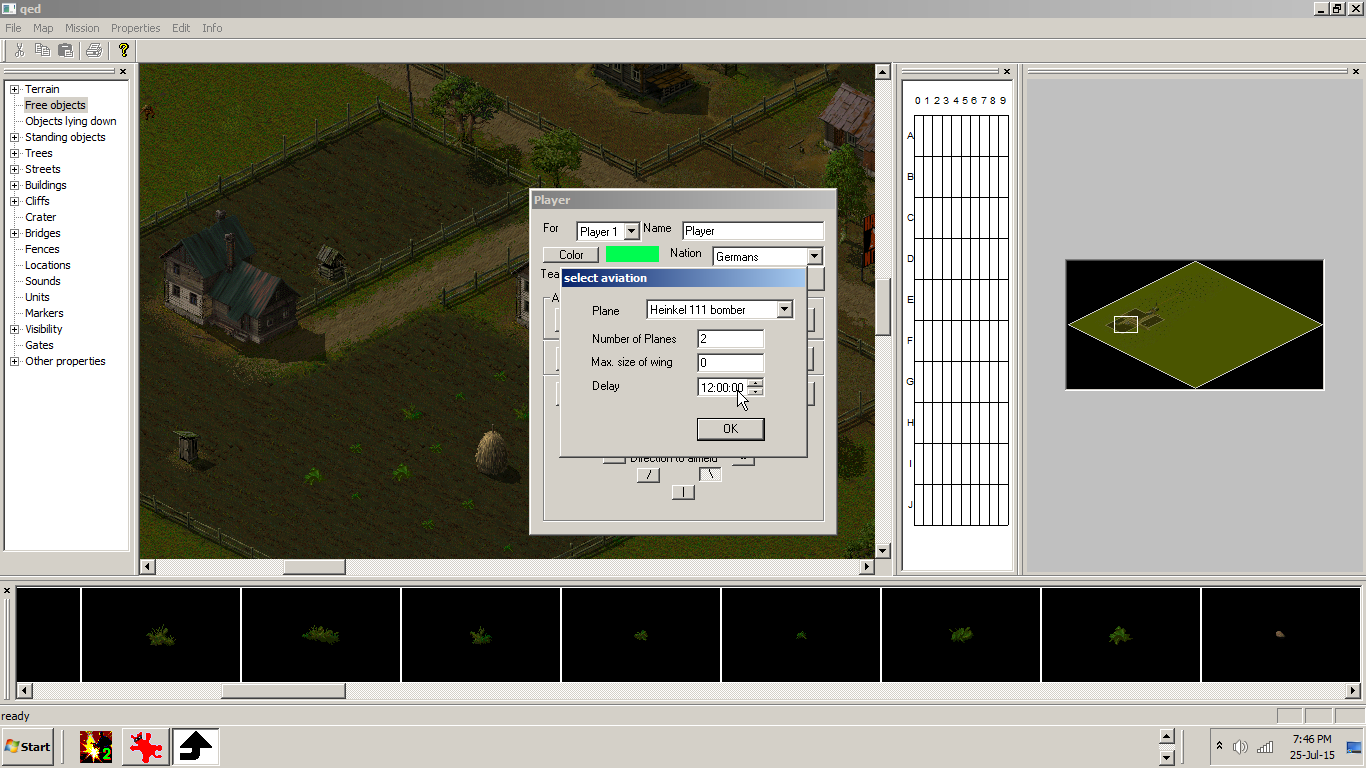Click the bottom thumbnail strip horizontal scrollbar thumb
This screenshot has height=768, width=1366.
(x=283, y=691)
